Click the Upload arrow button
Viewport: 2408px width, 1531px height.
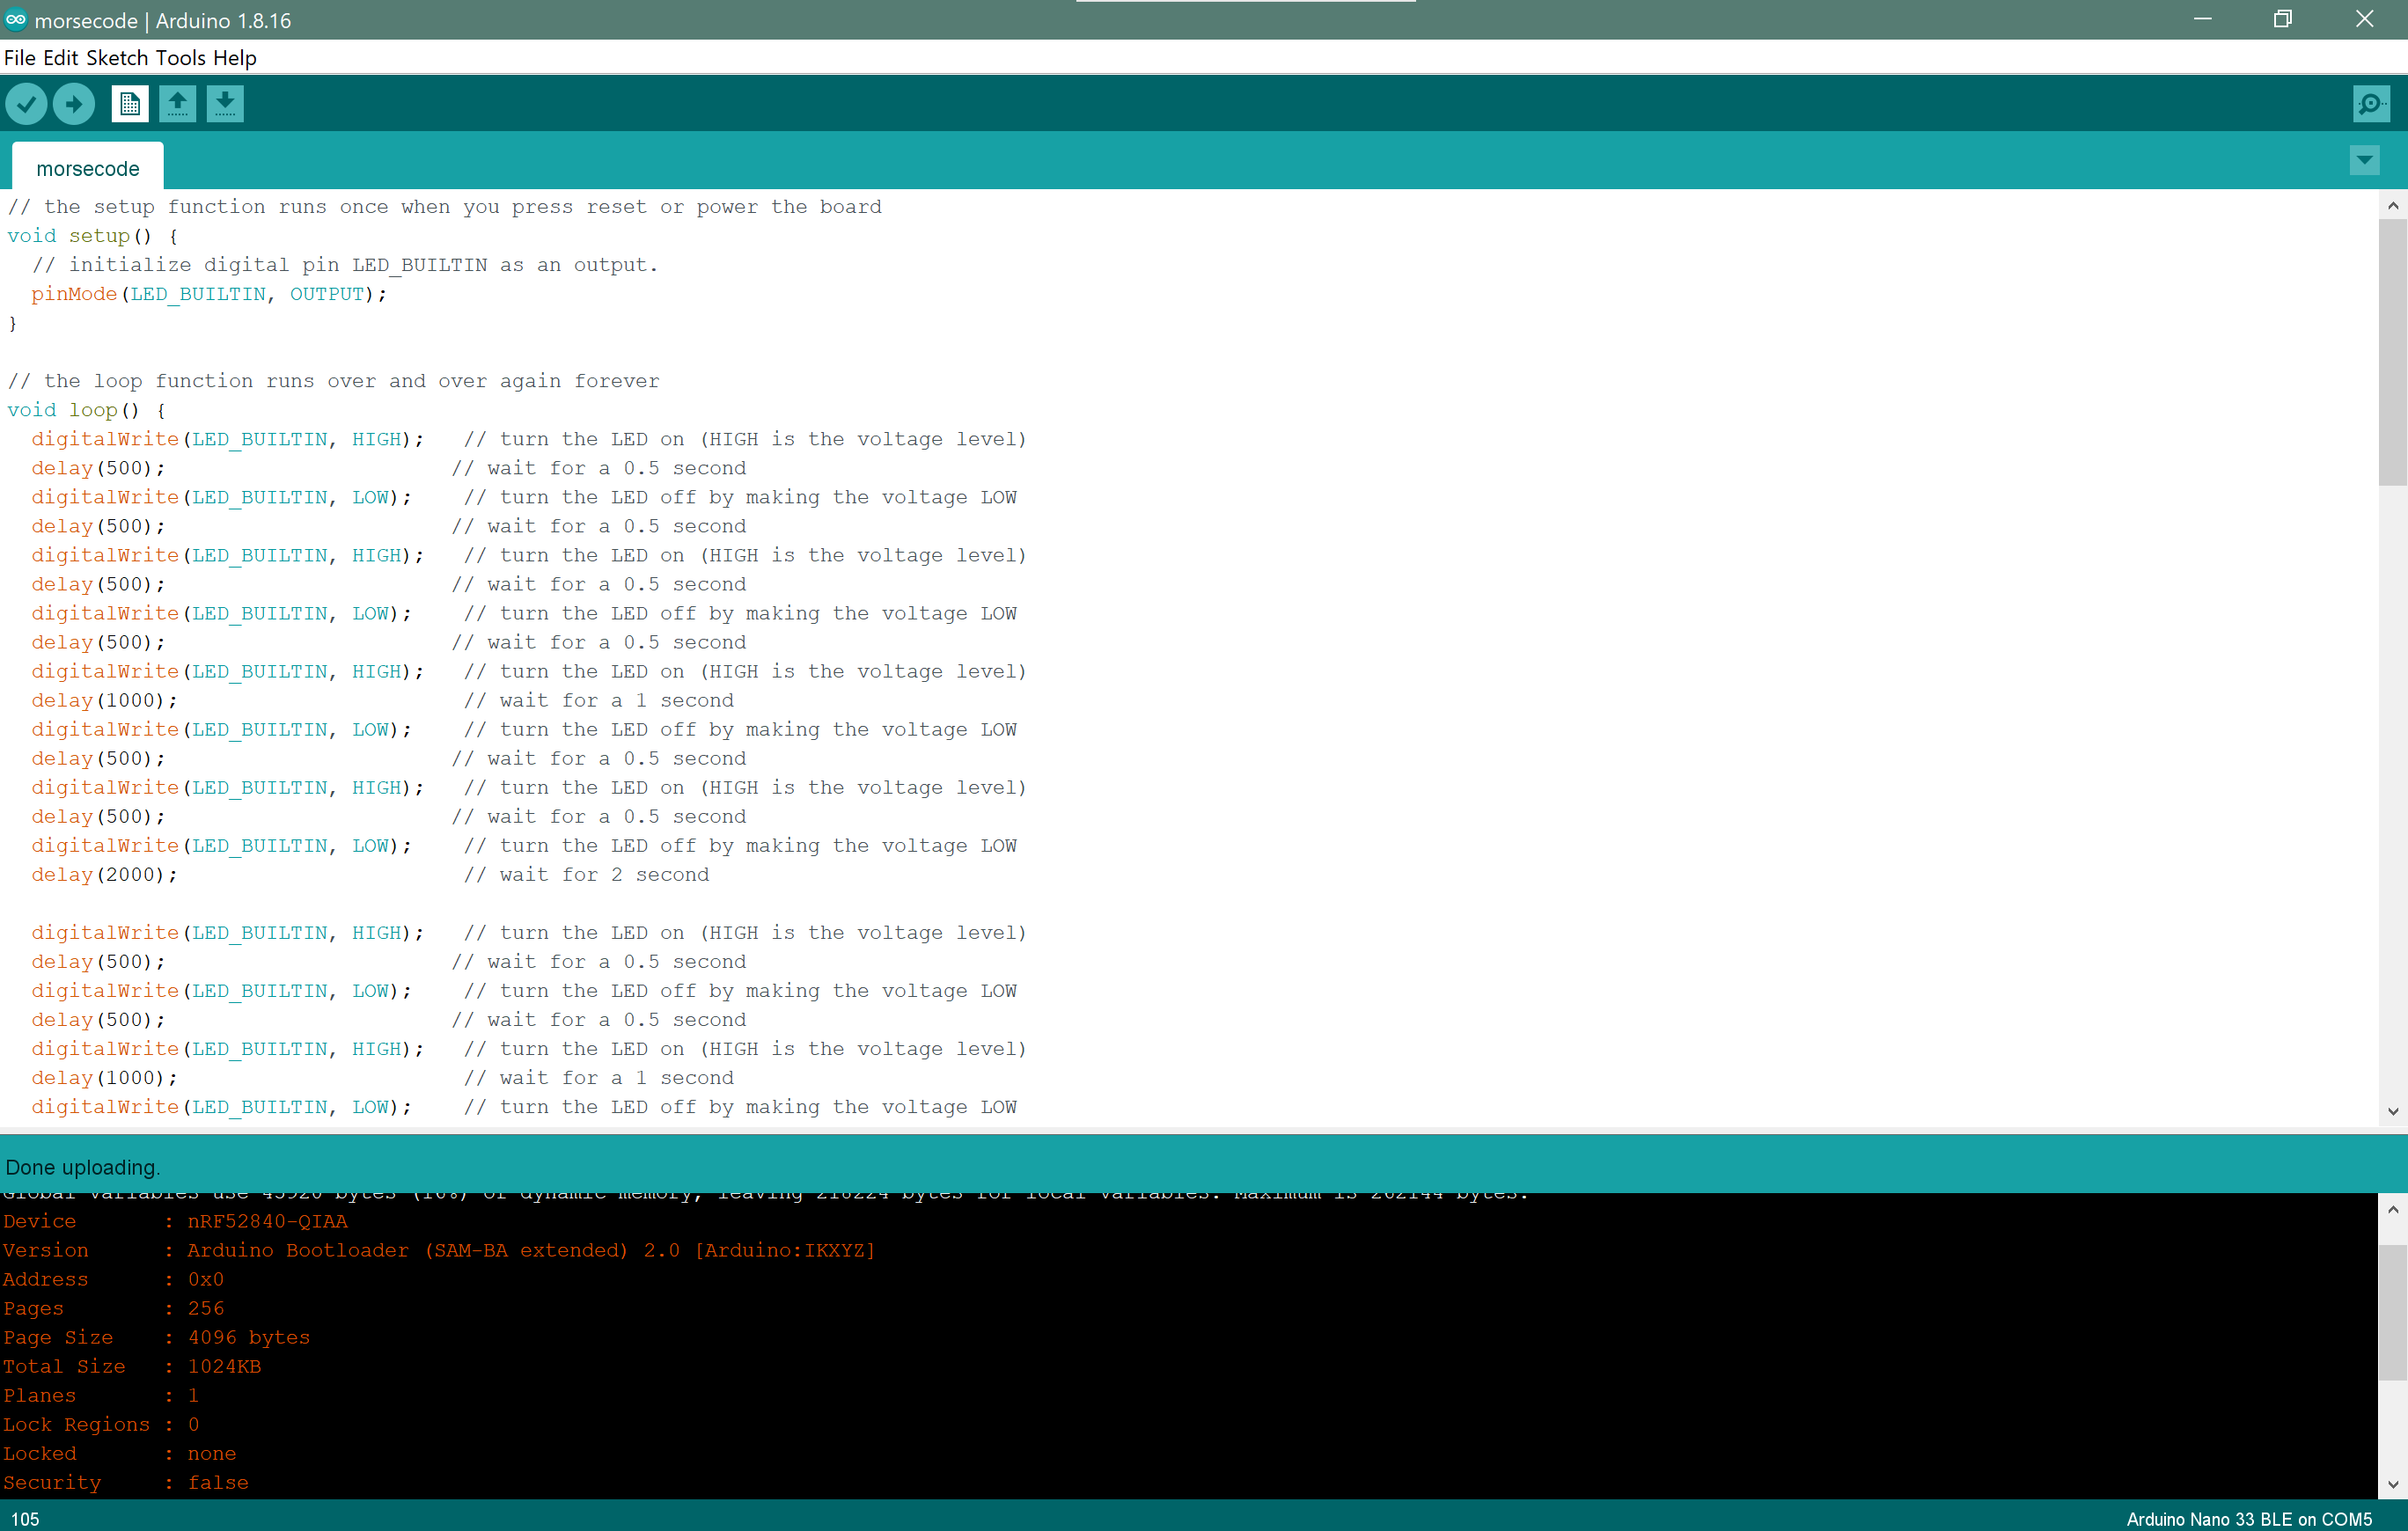click(x=74, y=103)
